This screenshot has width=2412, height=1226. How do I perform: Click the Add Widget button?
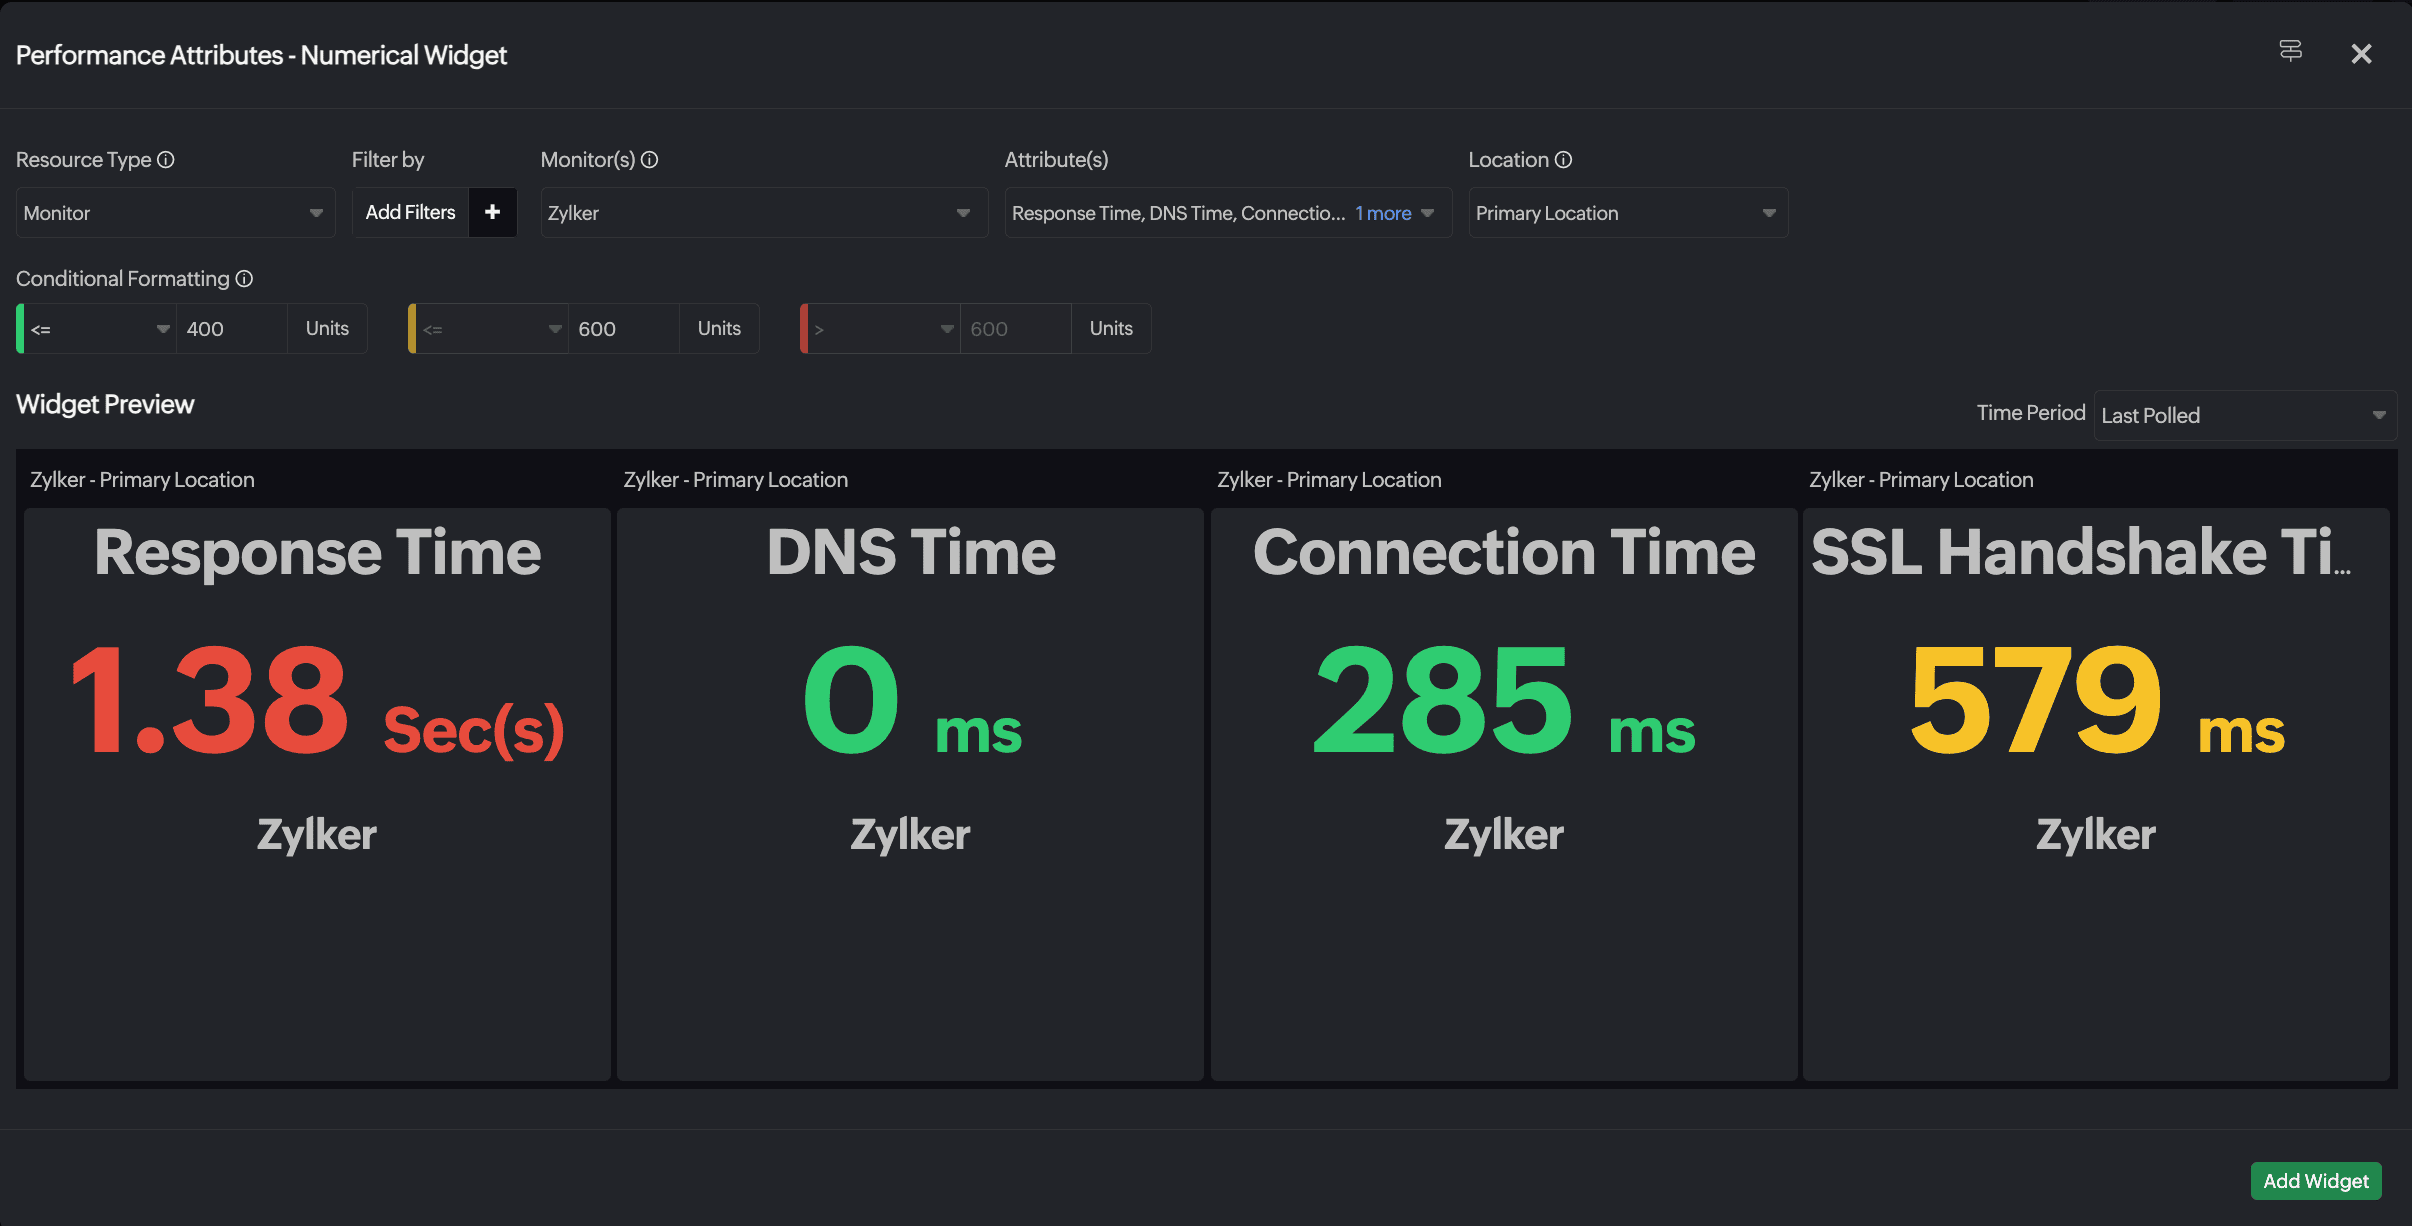coord(2315,1181)
